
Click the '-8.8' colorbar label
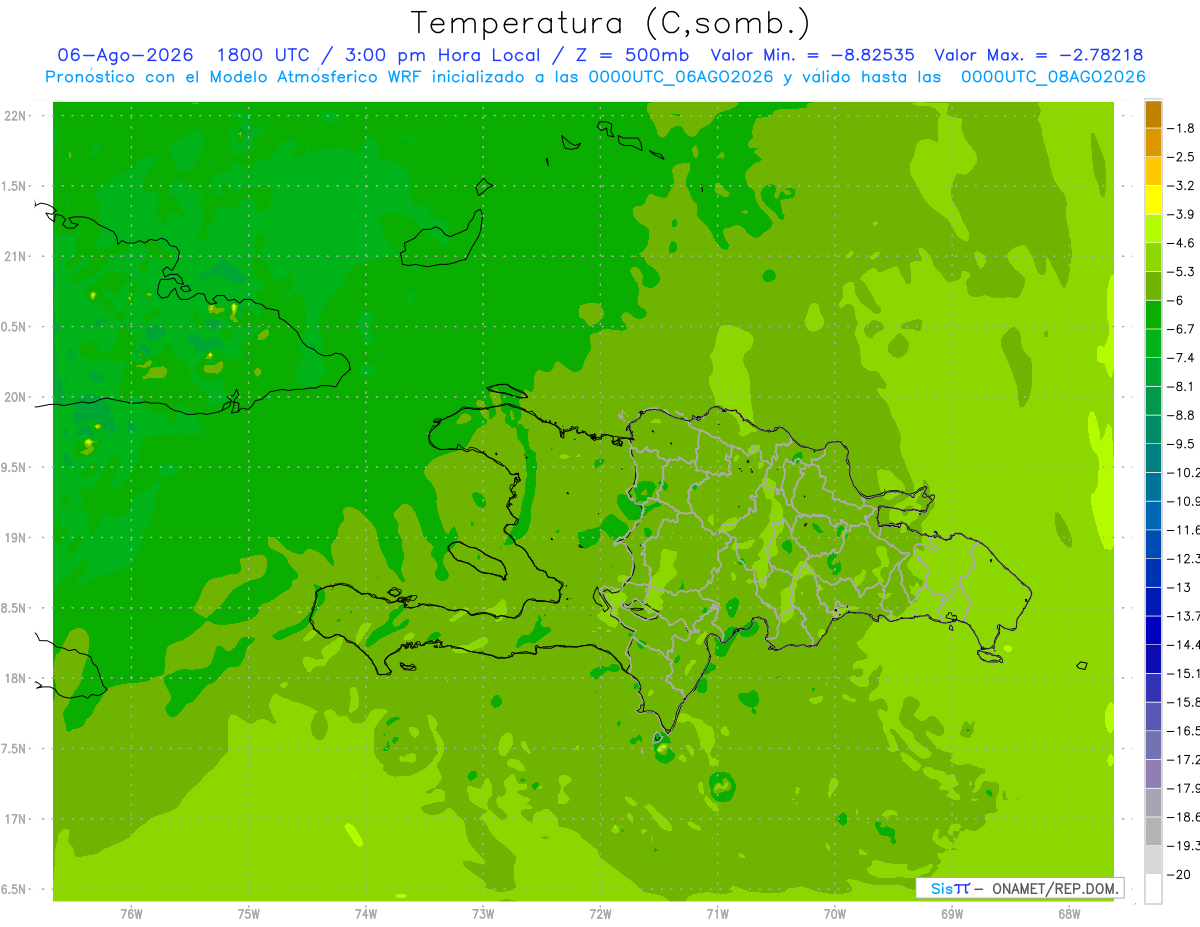coord(1181,415)
